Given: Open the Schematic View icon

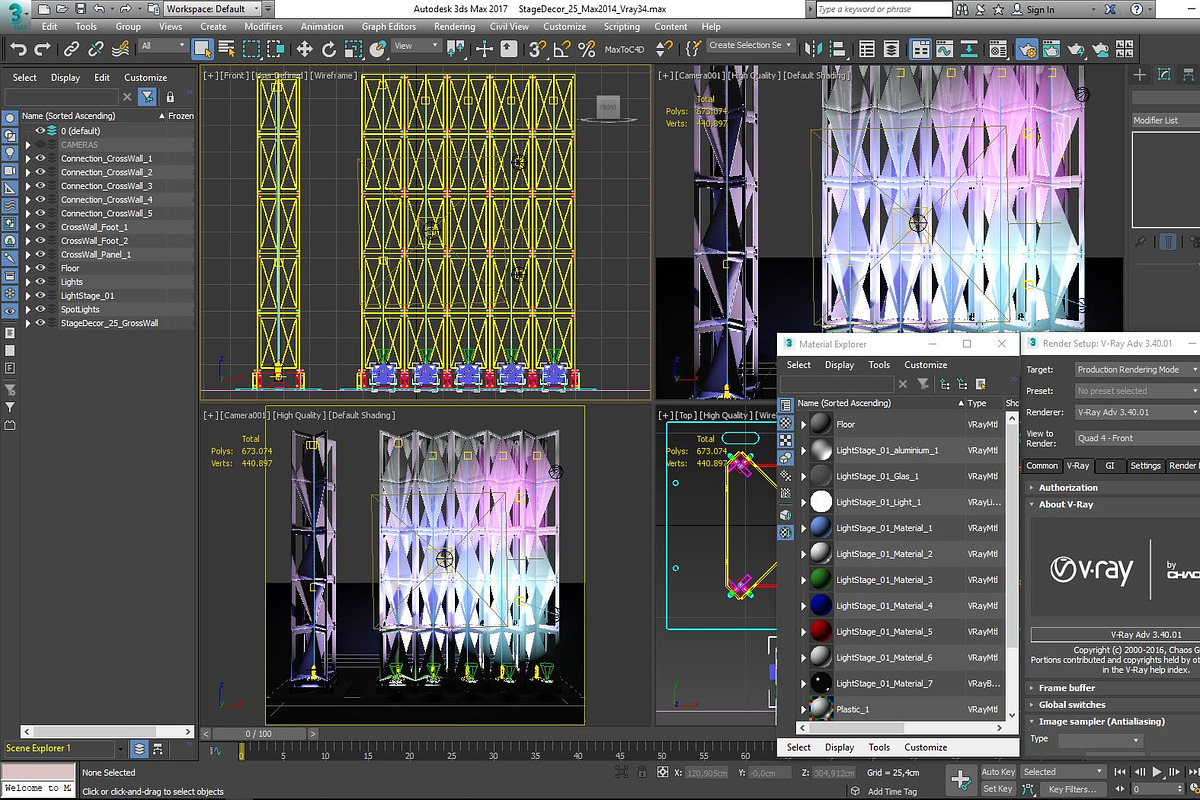Looking at the screenshot, I should 970,48.
